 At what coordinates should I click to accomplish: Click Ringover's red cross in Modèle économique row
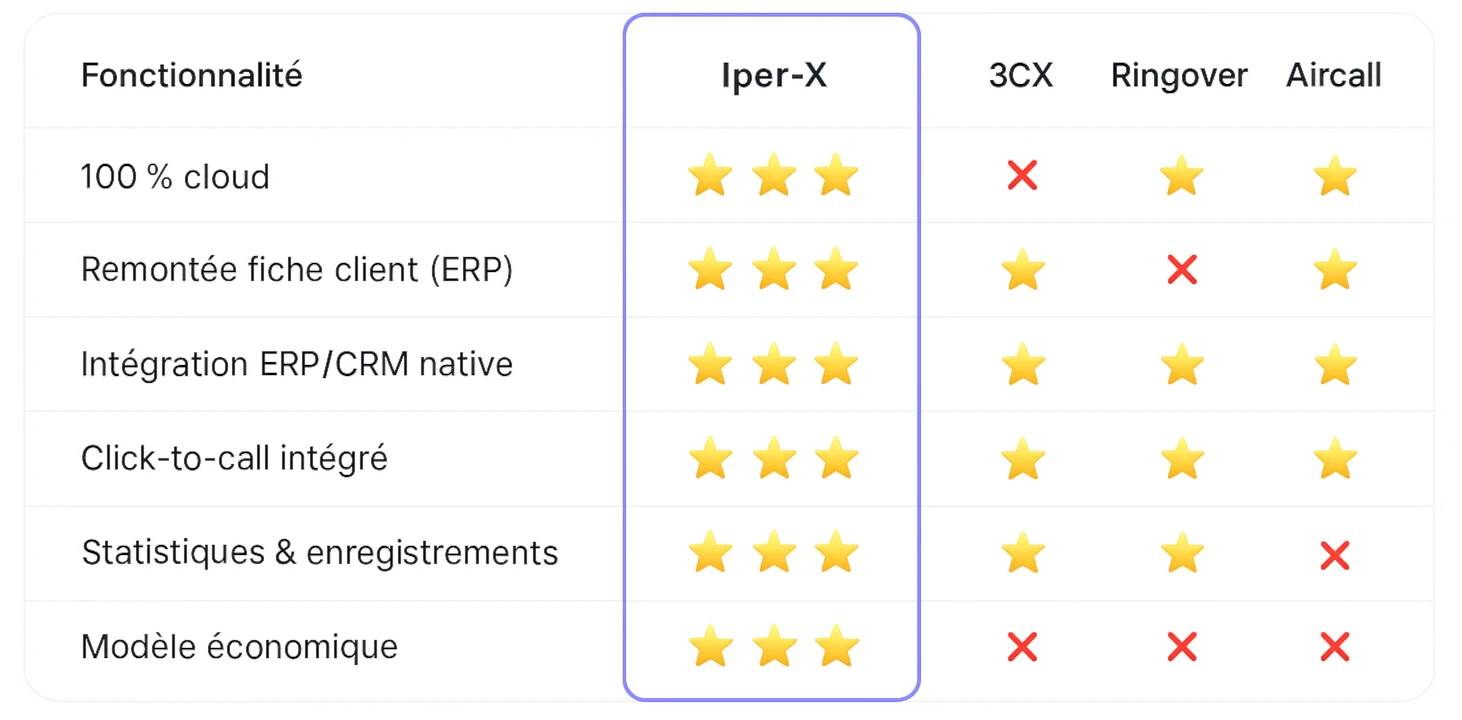[x=1182, y=647]
